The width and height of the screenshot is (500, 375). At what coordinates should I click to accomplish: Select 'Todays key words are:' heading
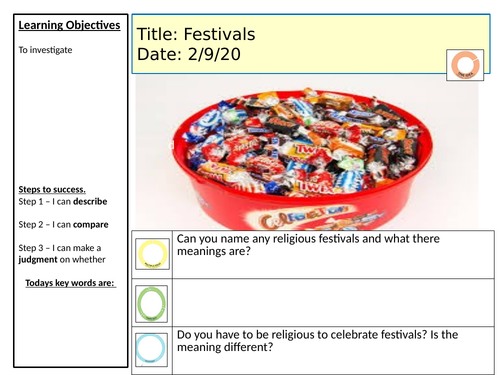[x=71, y=283]
